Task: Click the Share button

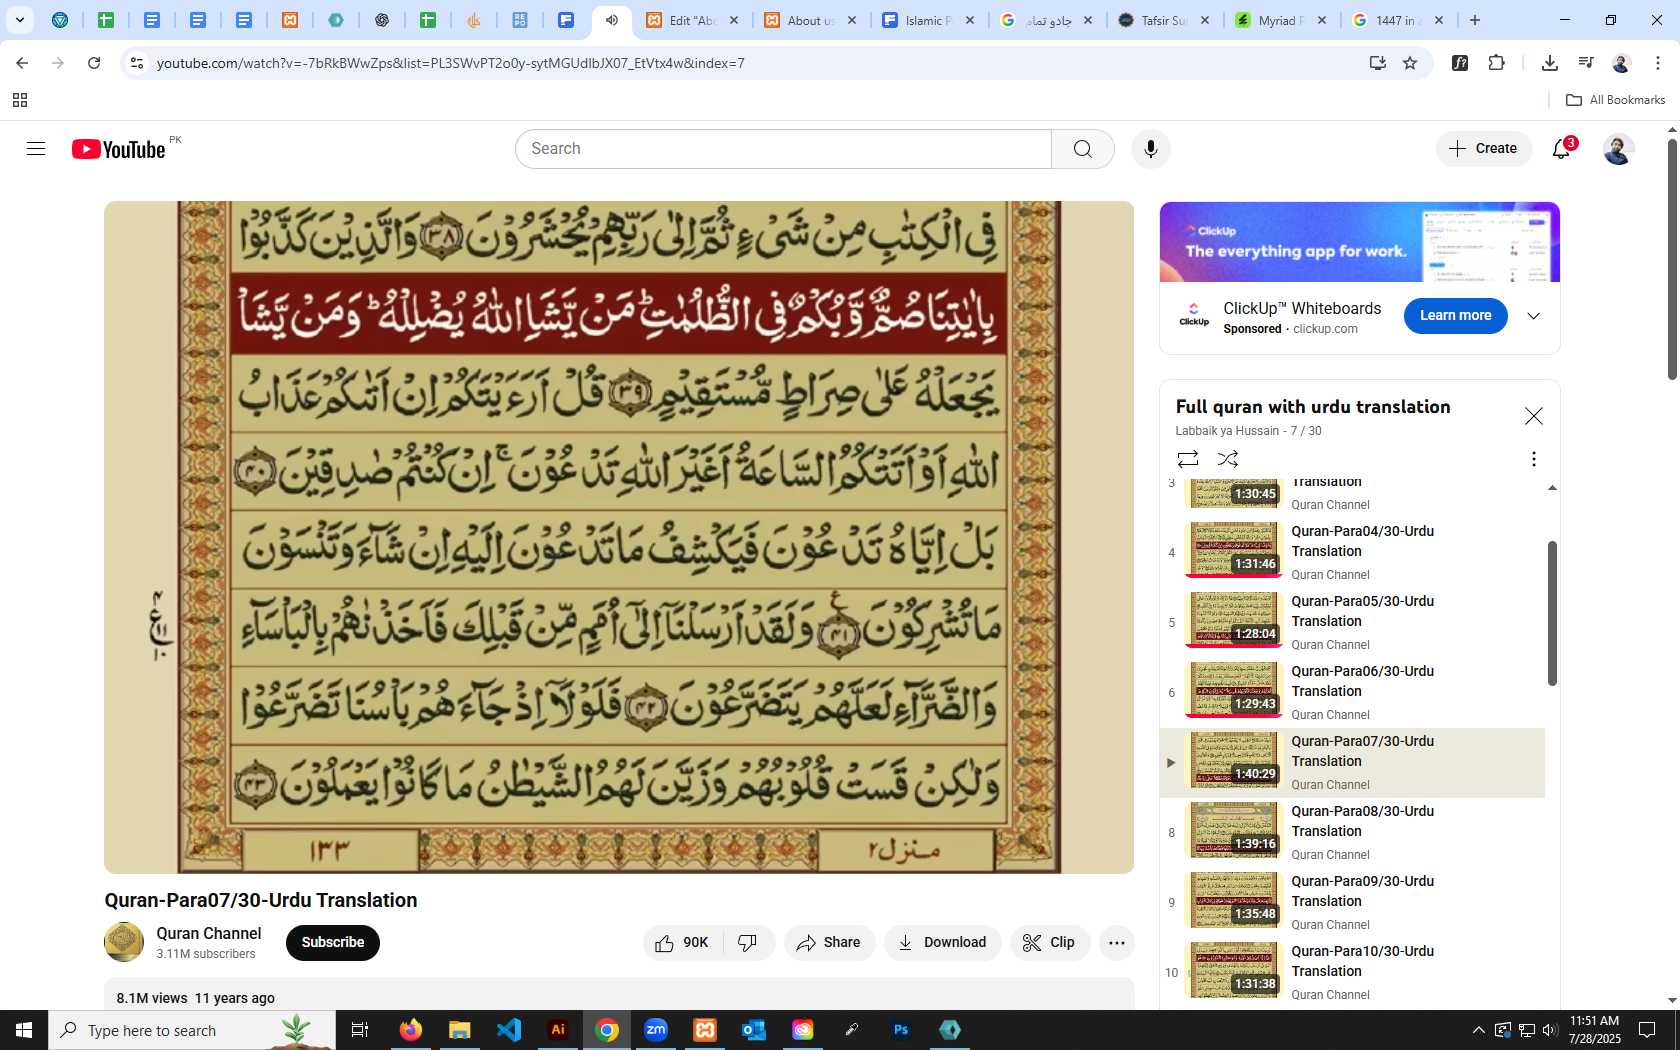Action: click(829, 942)
